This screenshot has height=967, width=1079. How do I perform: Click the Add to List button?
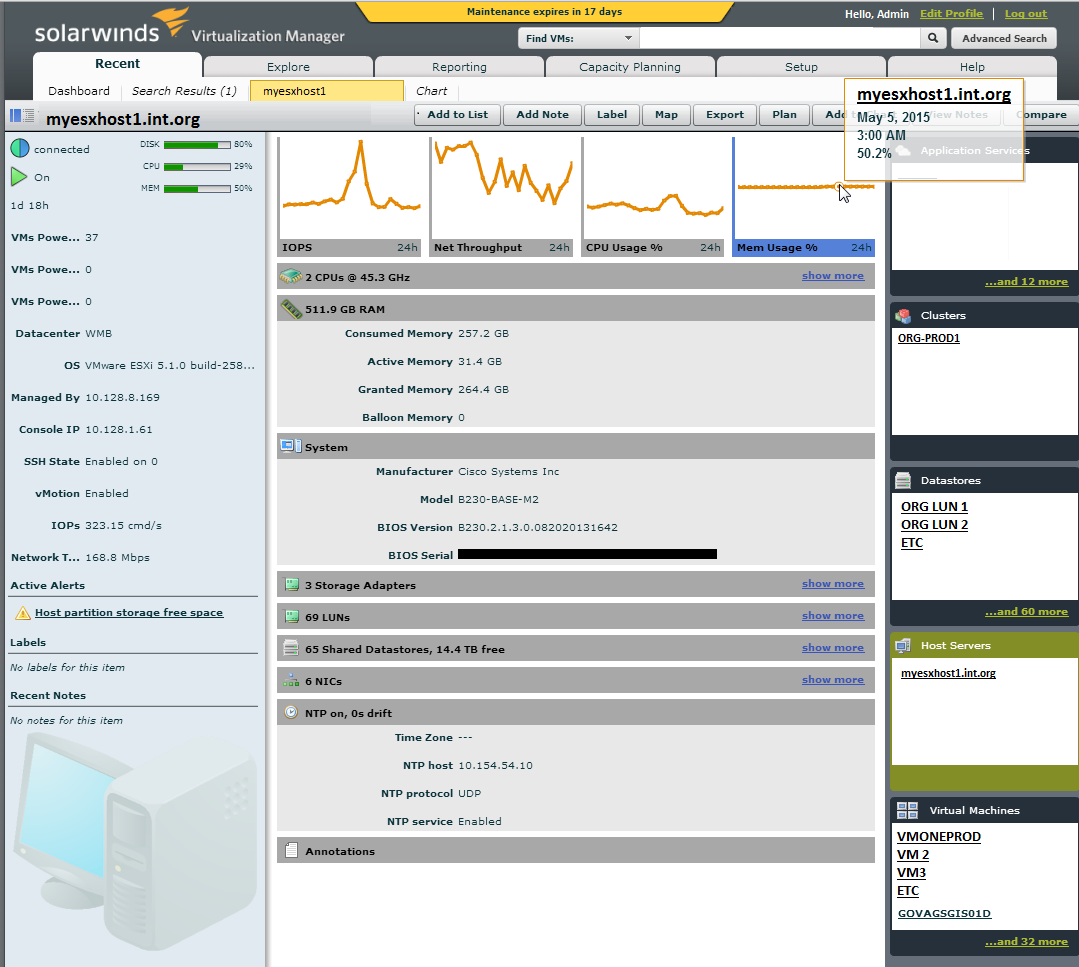tap(457, 115)
